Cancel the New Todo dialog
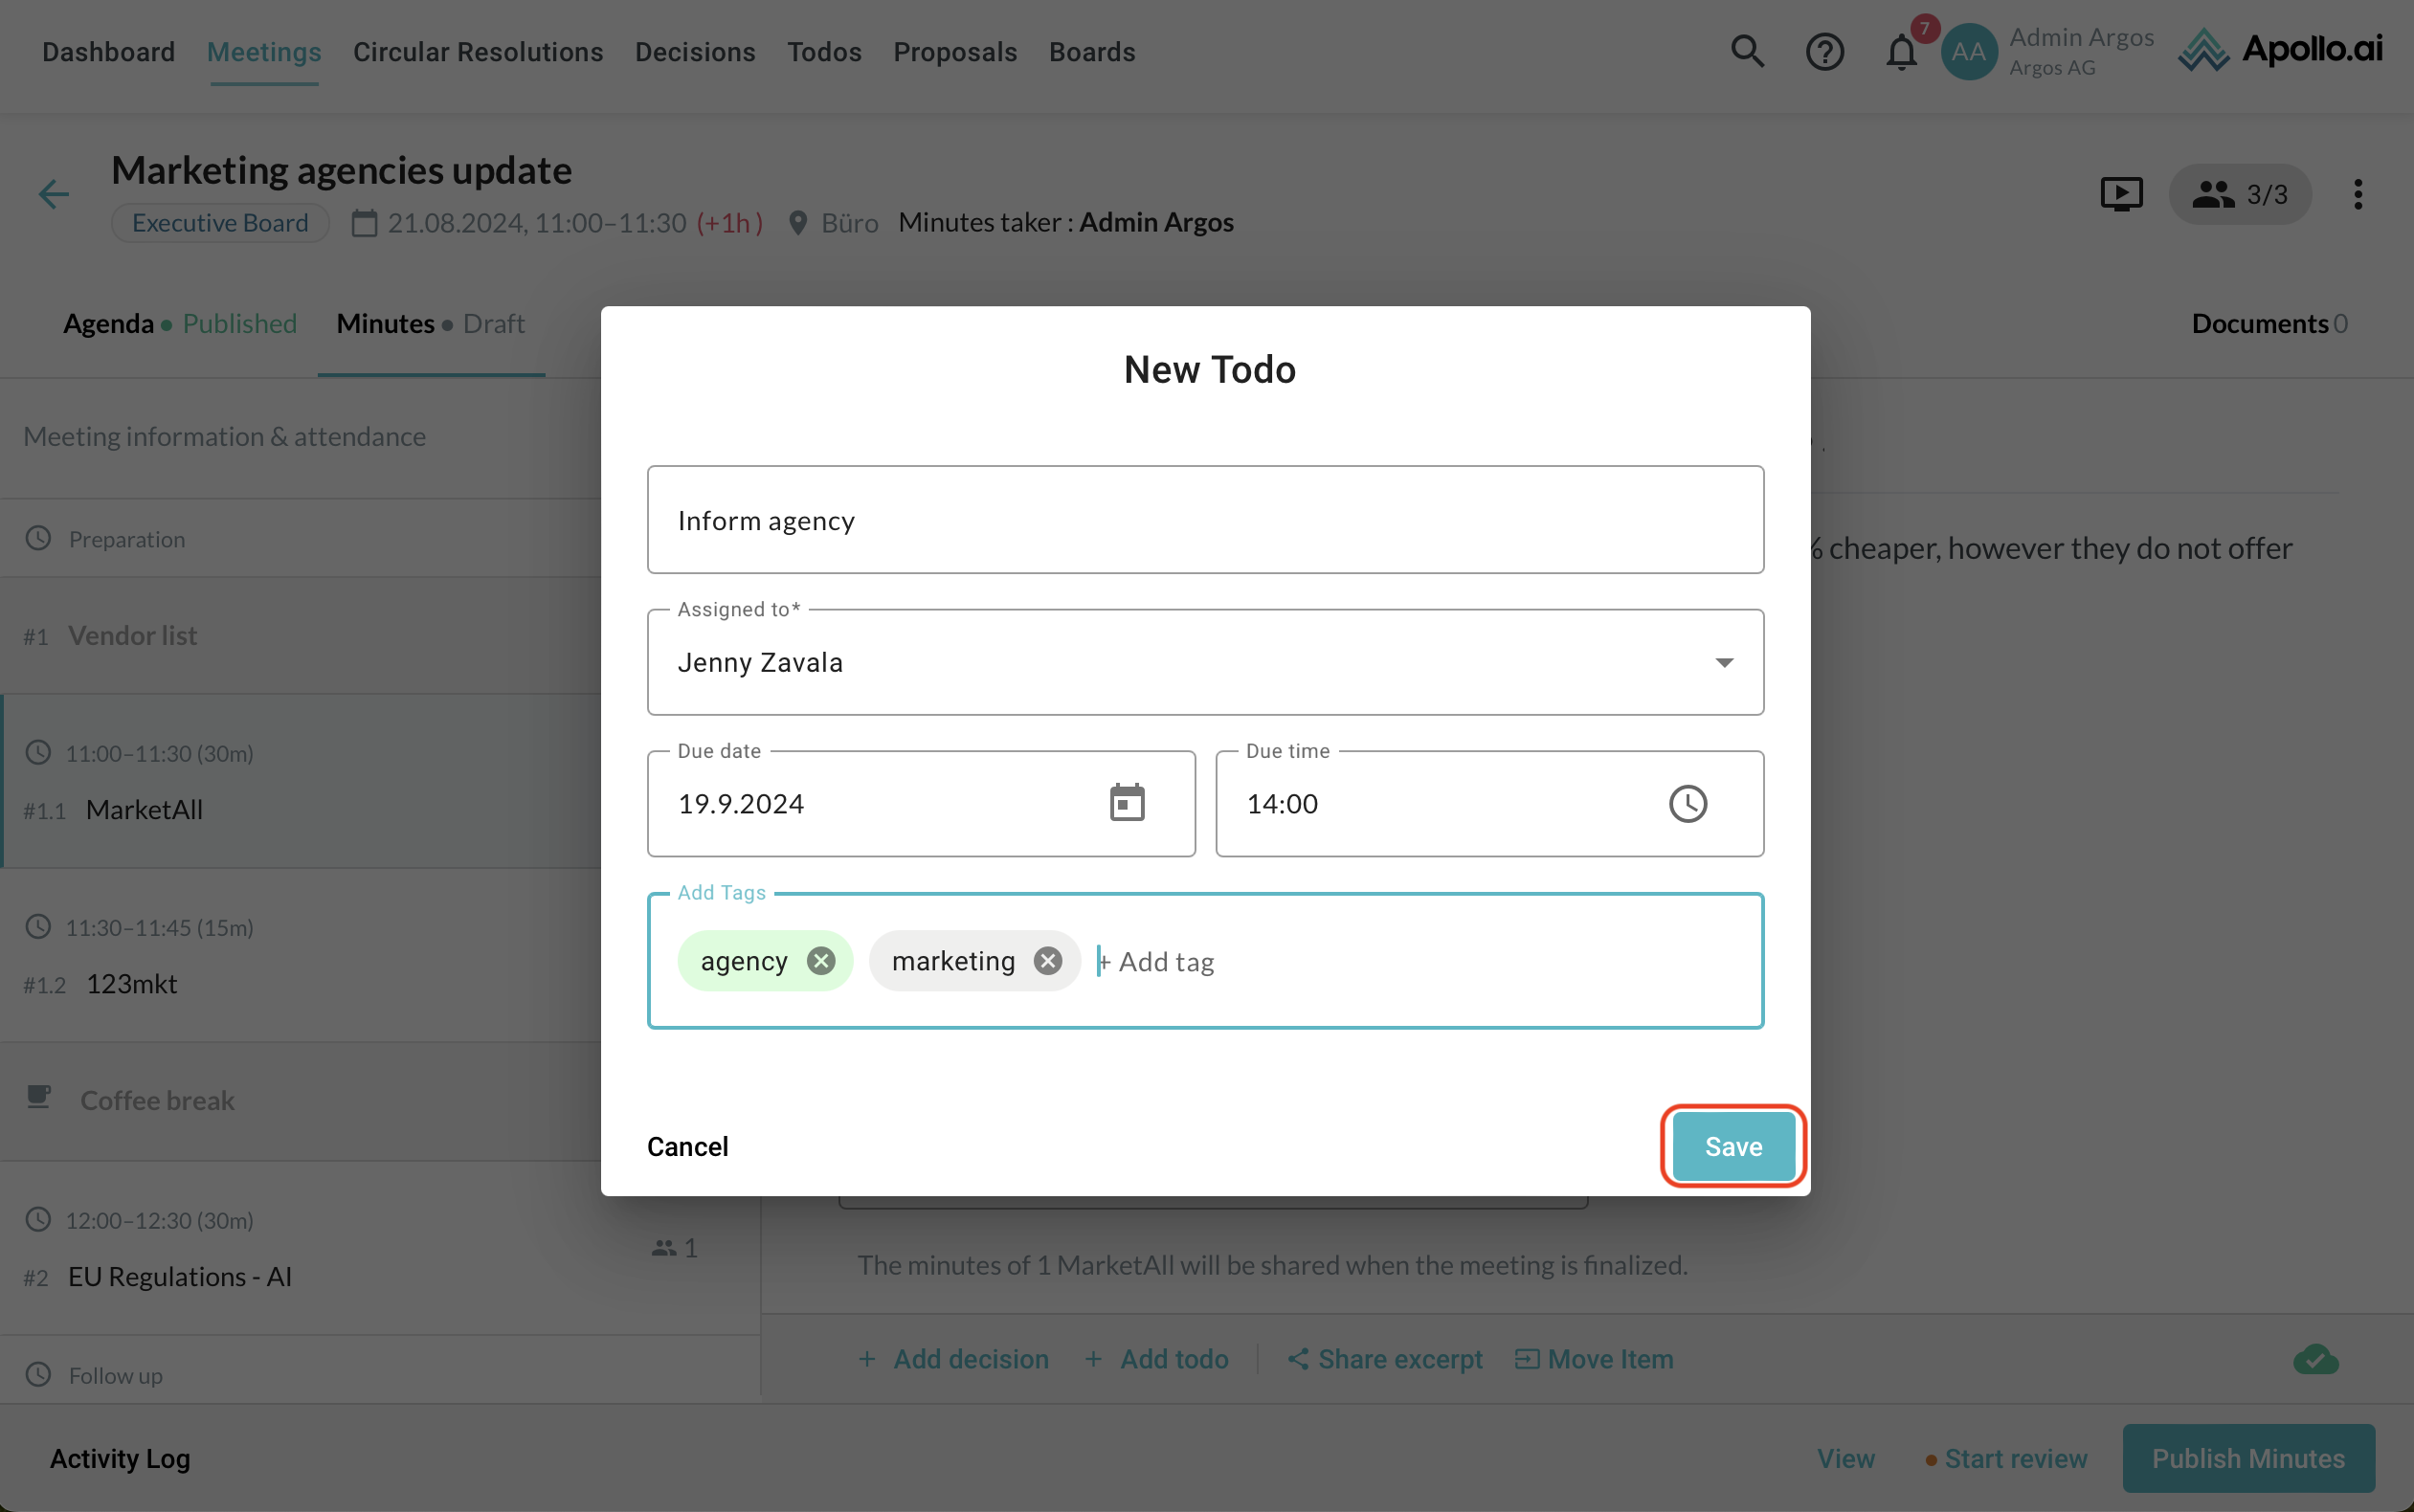 (687, 1146)
